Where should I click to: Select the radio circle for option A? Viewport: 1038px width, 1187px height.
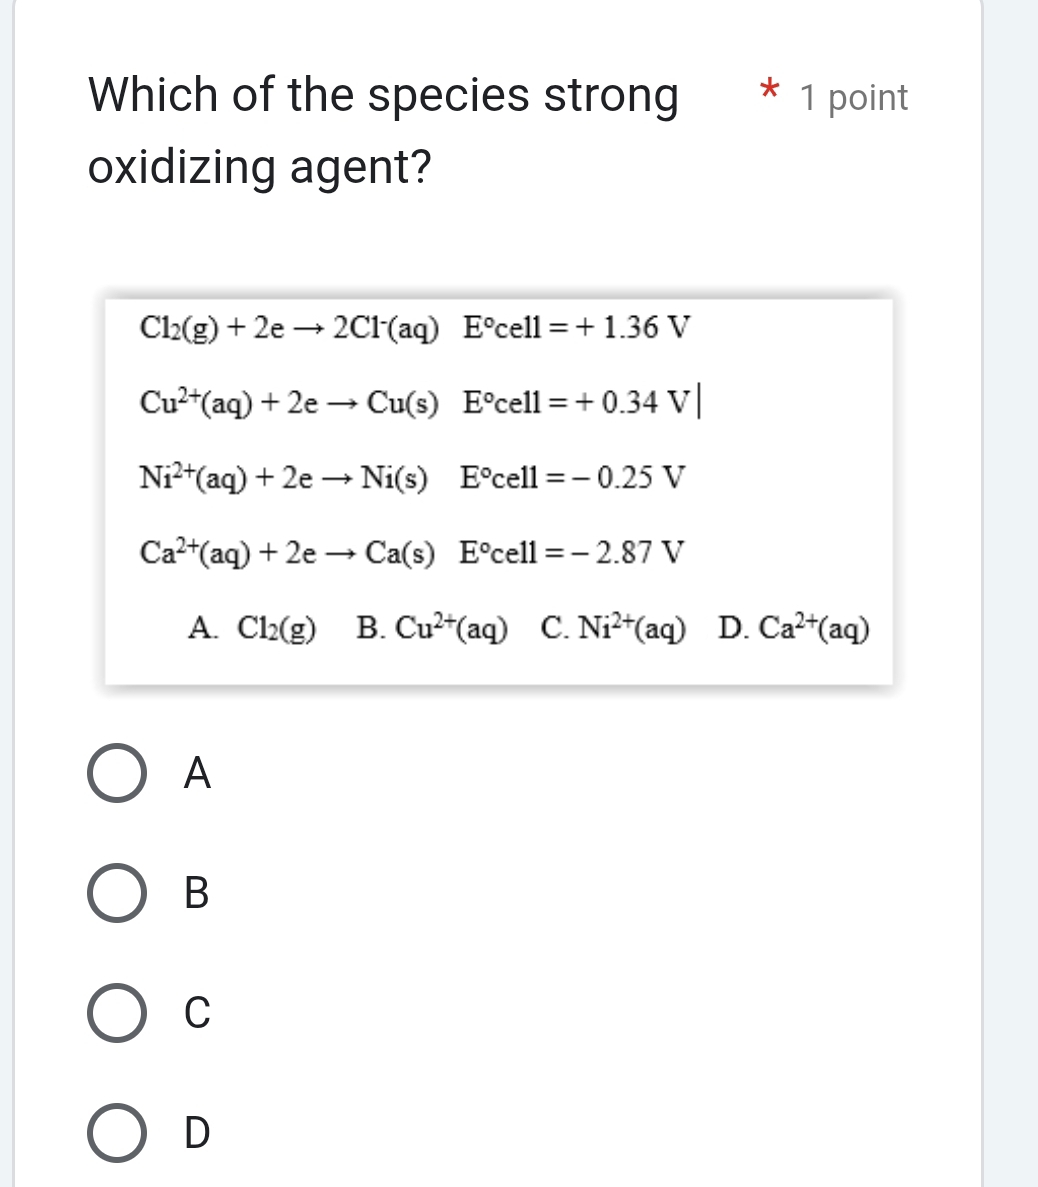[118, 773]
